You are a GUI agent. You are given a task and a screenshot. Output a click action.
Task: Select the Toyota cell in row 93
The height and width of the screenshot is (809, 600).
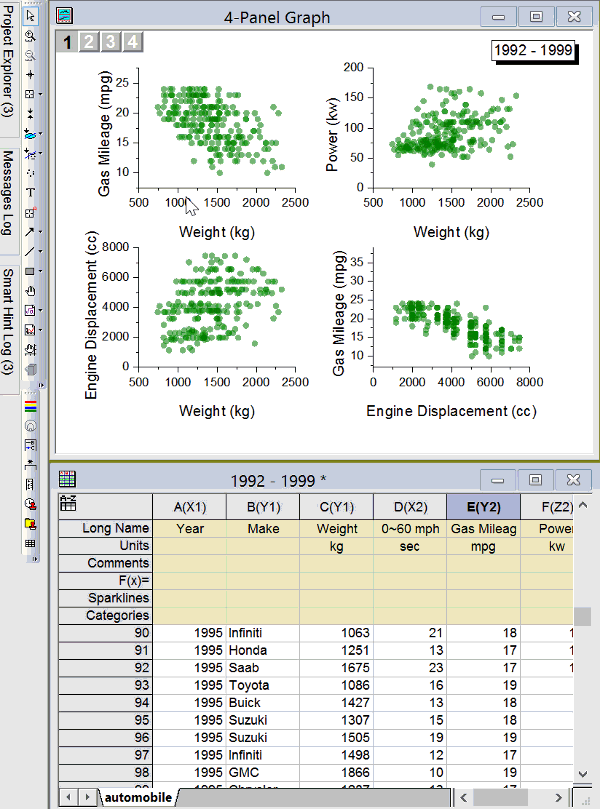(x=262, y=685)
